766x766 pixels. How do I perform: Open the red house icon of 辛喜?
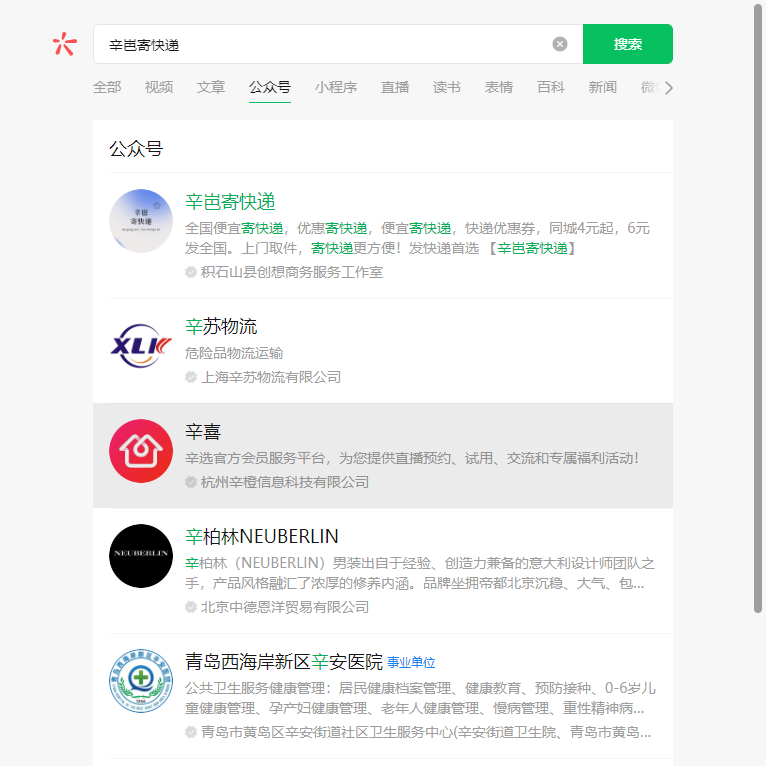pyautogui.click(x=141, y=451)
